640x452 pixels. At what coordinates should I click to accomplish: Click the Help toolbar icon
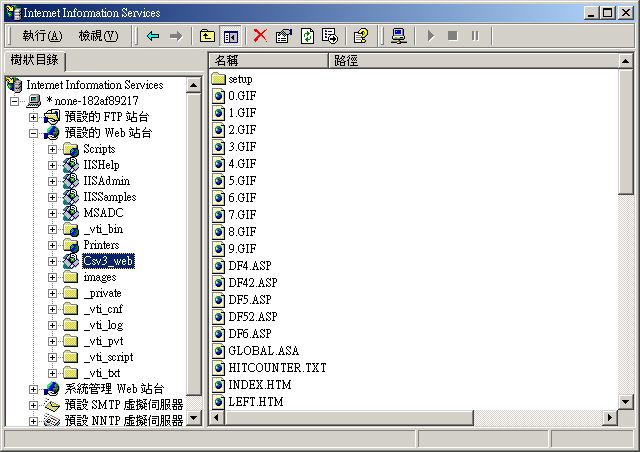(361, 36)
